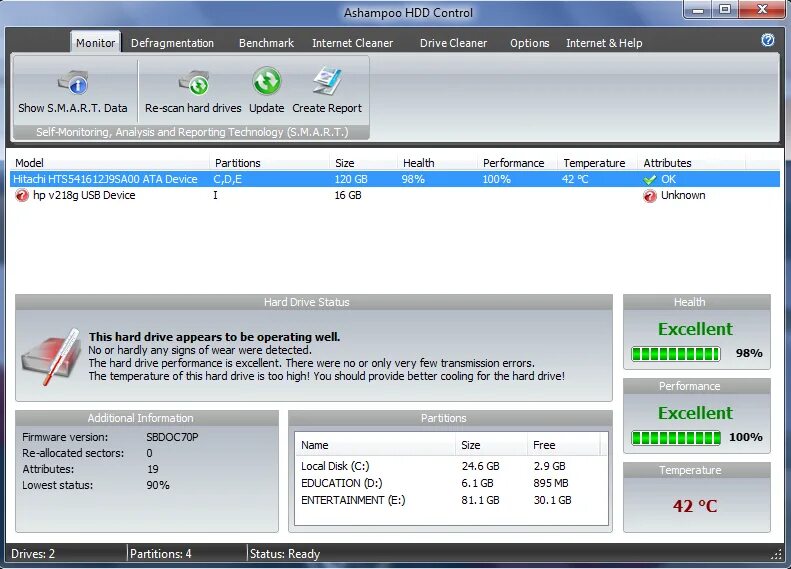Click the Name header in Partitions table

375,445
